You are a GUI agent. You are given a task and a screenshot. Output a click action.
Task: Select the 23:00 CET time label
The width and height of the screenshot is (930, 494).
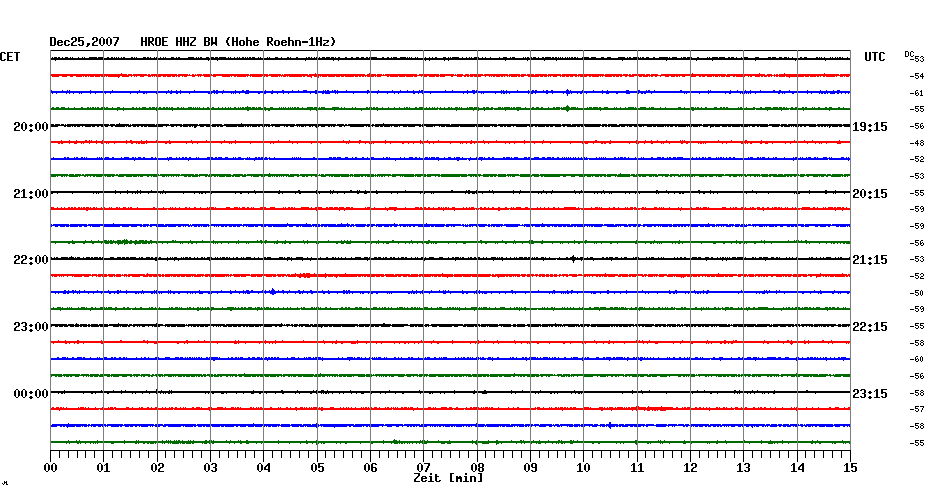point(31,327)
